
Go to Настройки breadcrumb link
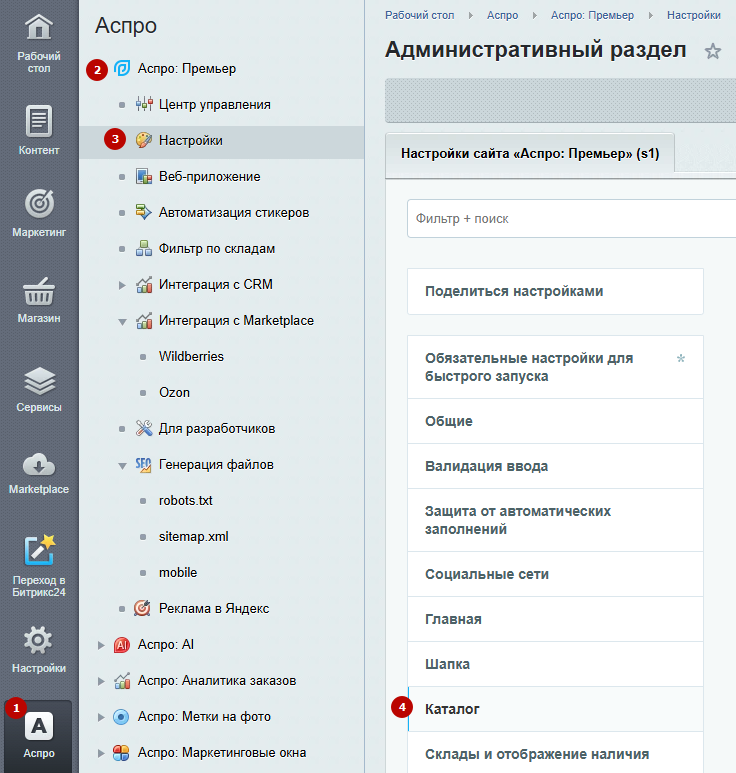tap(694, 15)
